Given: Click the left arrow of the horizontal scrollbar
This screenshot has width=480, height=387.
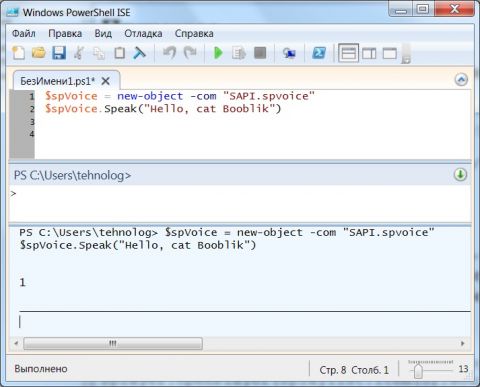Looking at the screenshot, I should click(x=16, y=343).
